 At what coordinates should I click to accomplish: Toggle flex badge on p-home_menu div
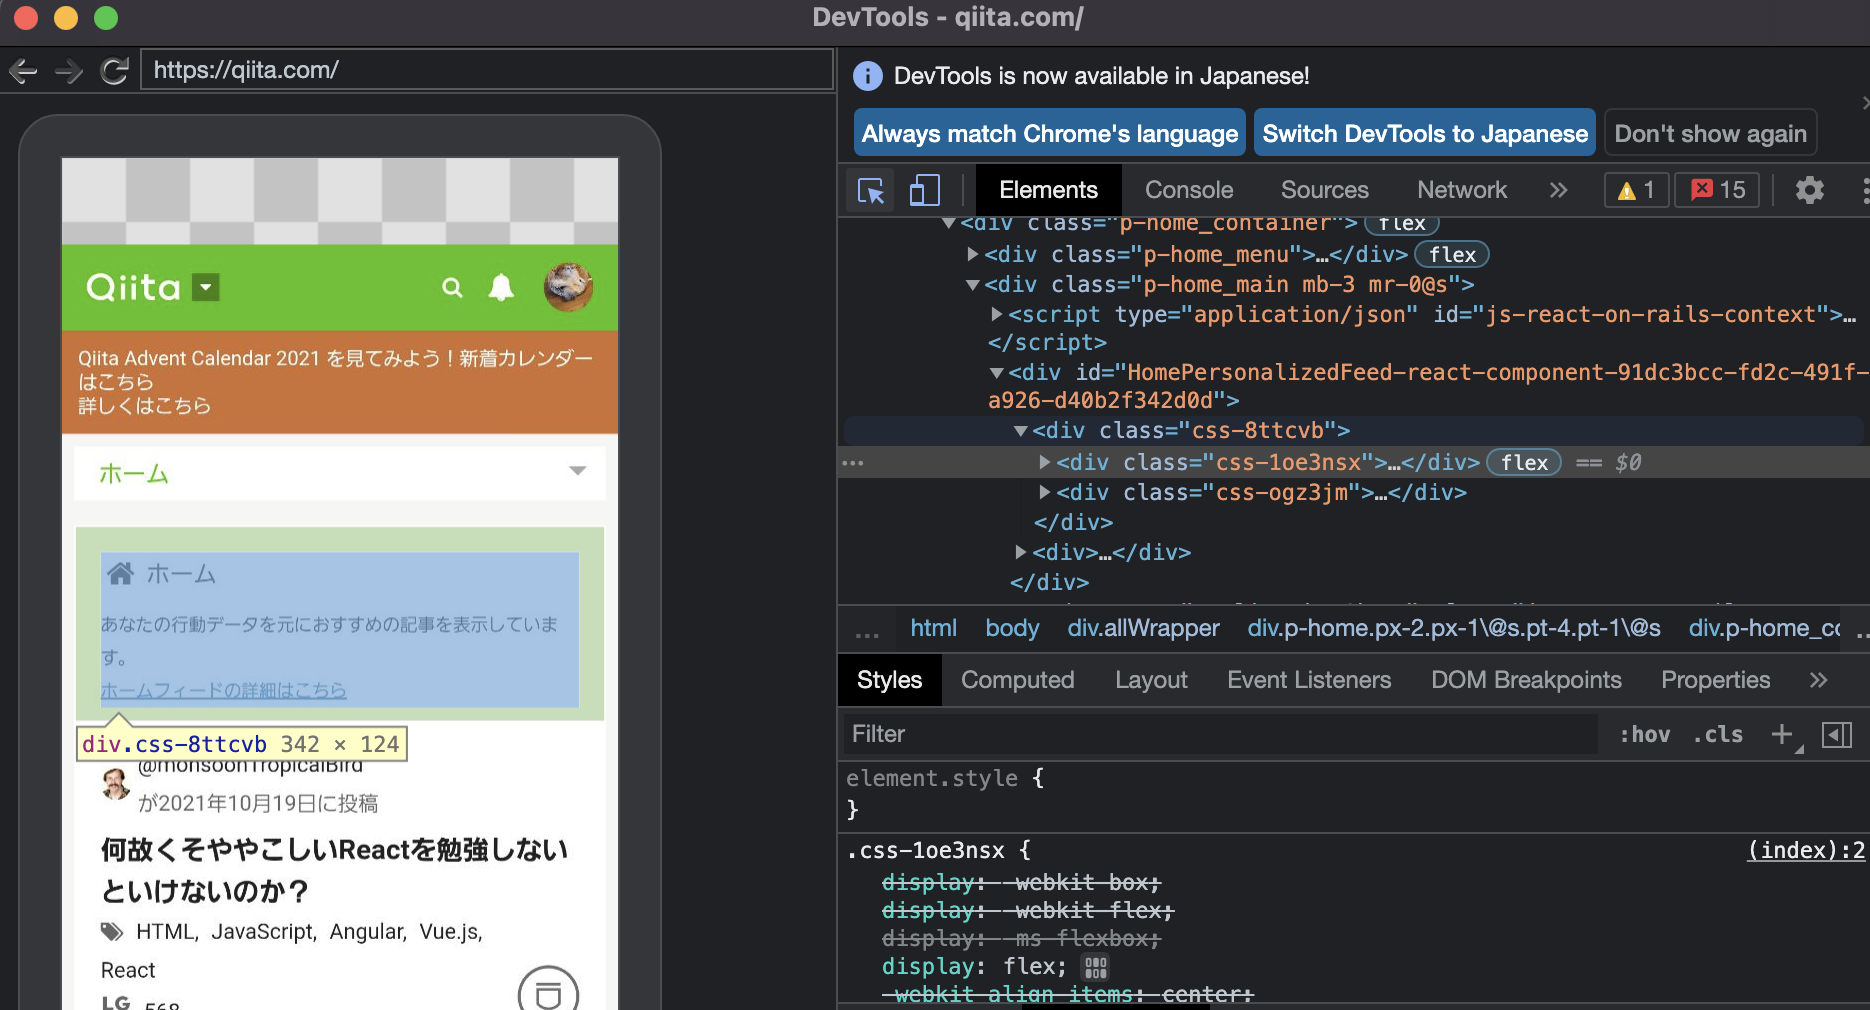(1452, 255)
